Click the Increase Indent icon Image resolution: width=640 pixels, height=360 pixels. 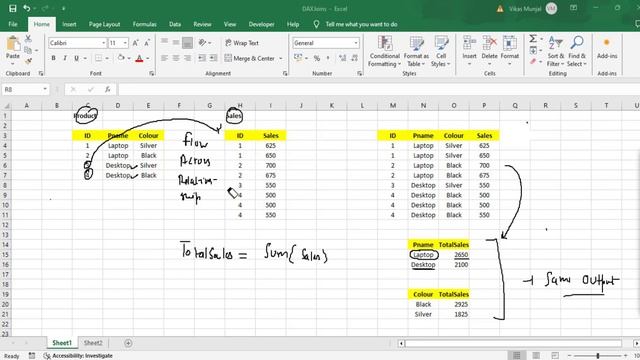click(213, 58)
